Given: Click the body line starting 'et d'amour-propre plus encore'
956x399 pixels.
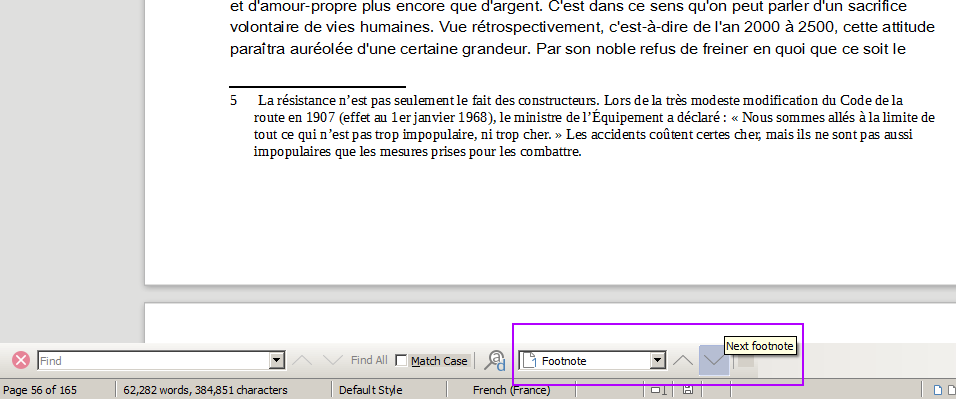Looking at the screenshot, I should click(568, 7).
